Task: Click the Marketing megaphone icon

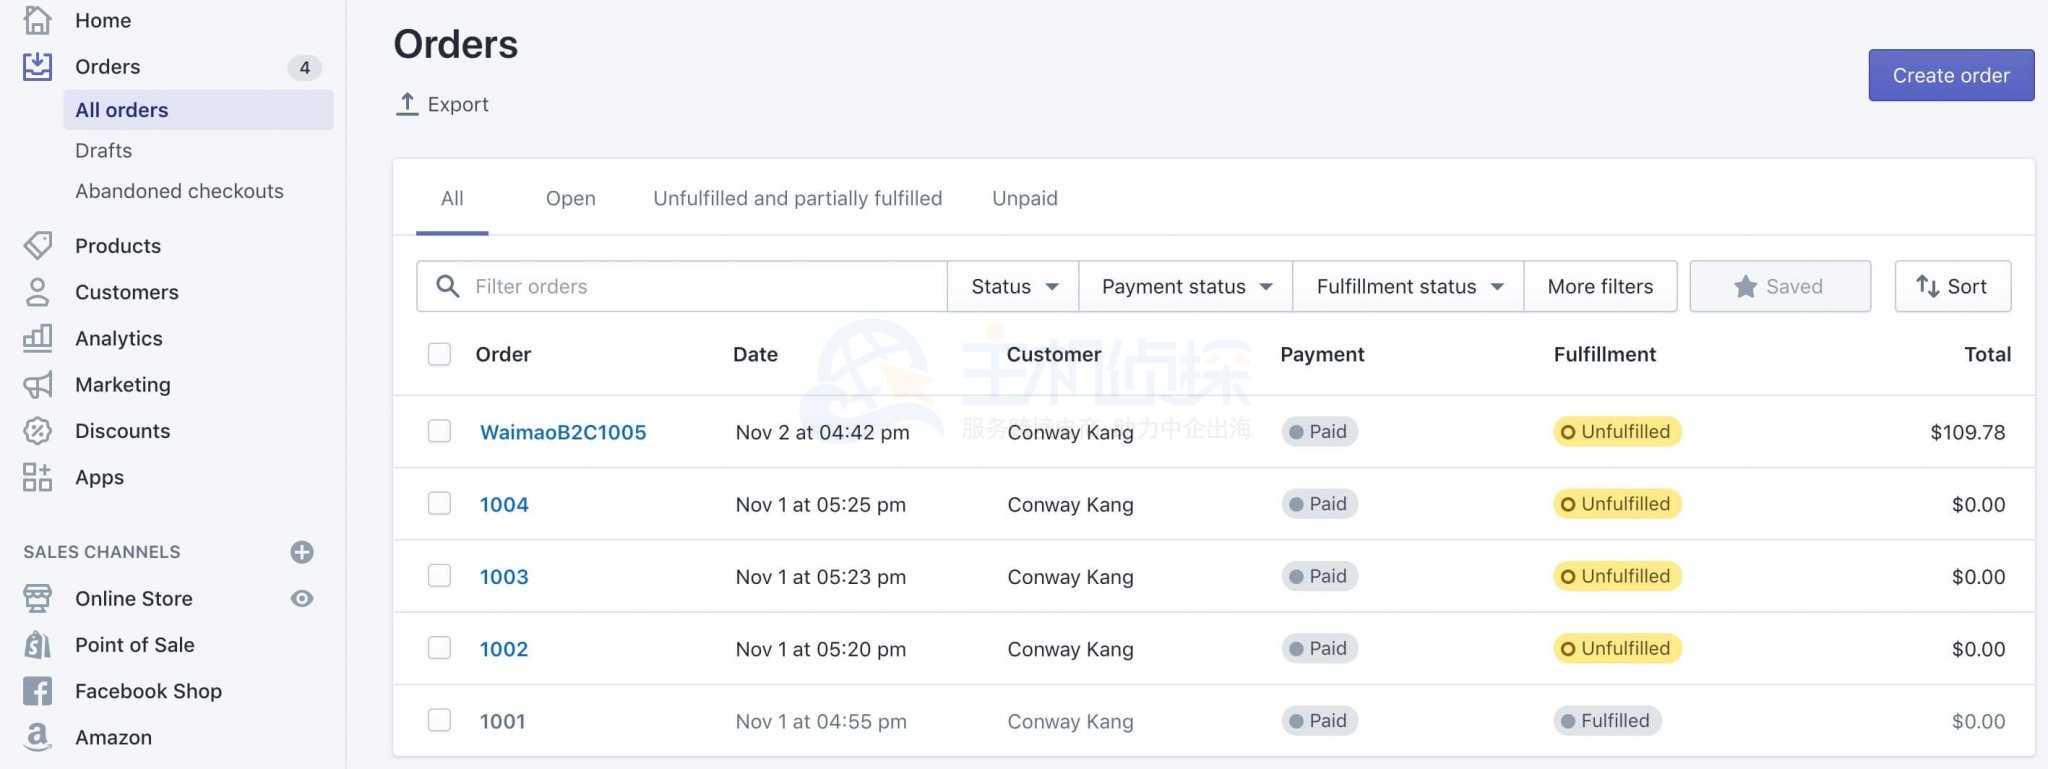Action: tap(38, 385)
